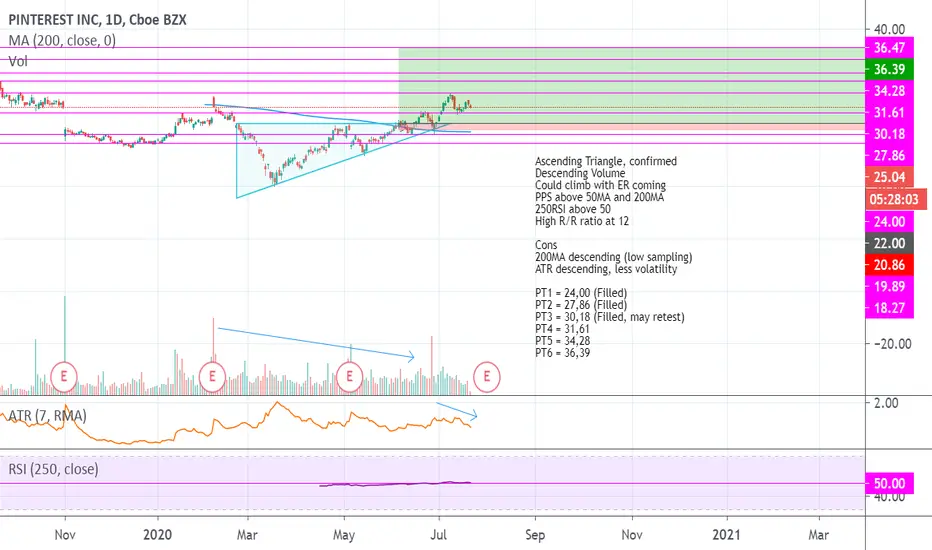Click the 24.00 price label

pos(889,221)
